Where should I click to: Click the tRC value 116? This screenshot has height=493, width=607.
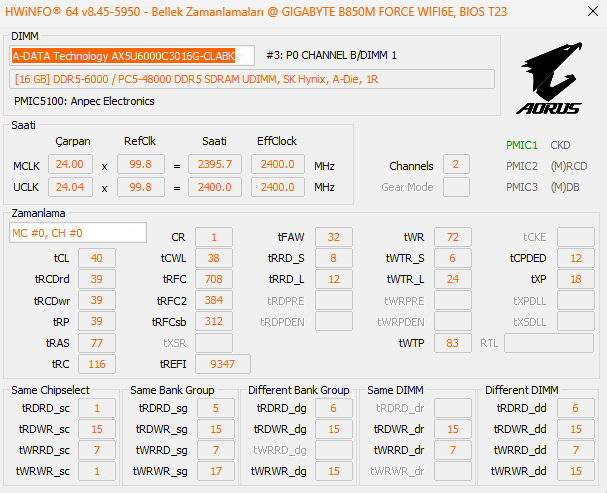pos(97,364)
